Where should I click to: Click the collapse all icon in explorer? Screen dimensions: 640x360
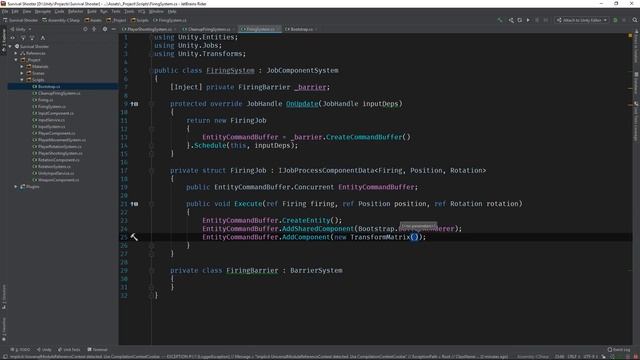click(x=94, y=29)
